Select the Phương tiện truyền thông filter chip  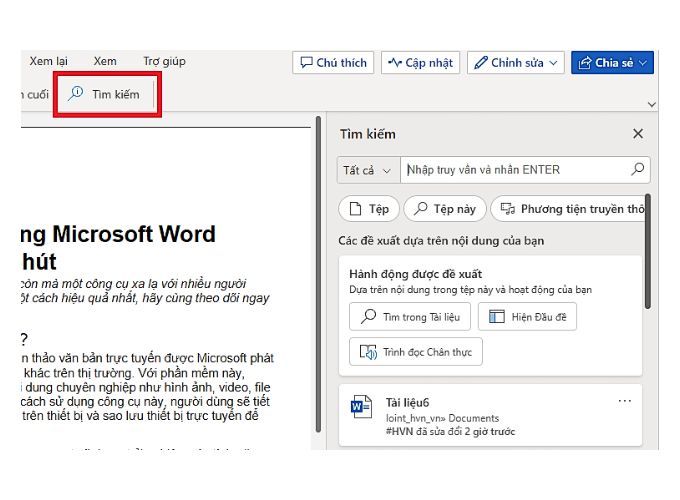[x=568, y=209]
